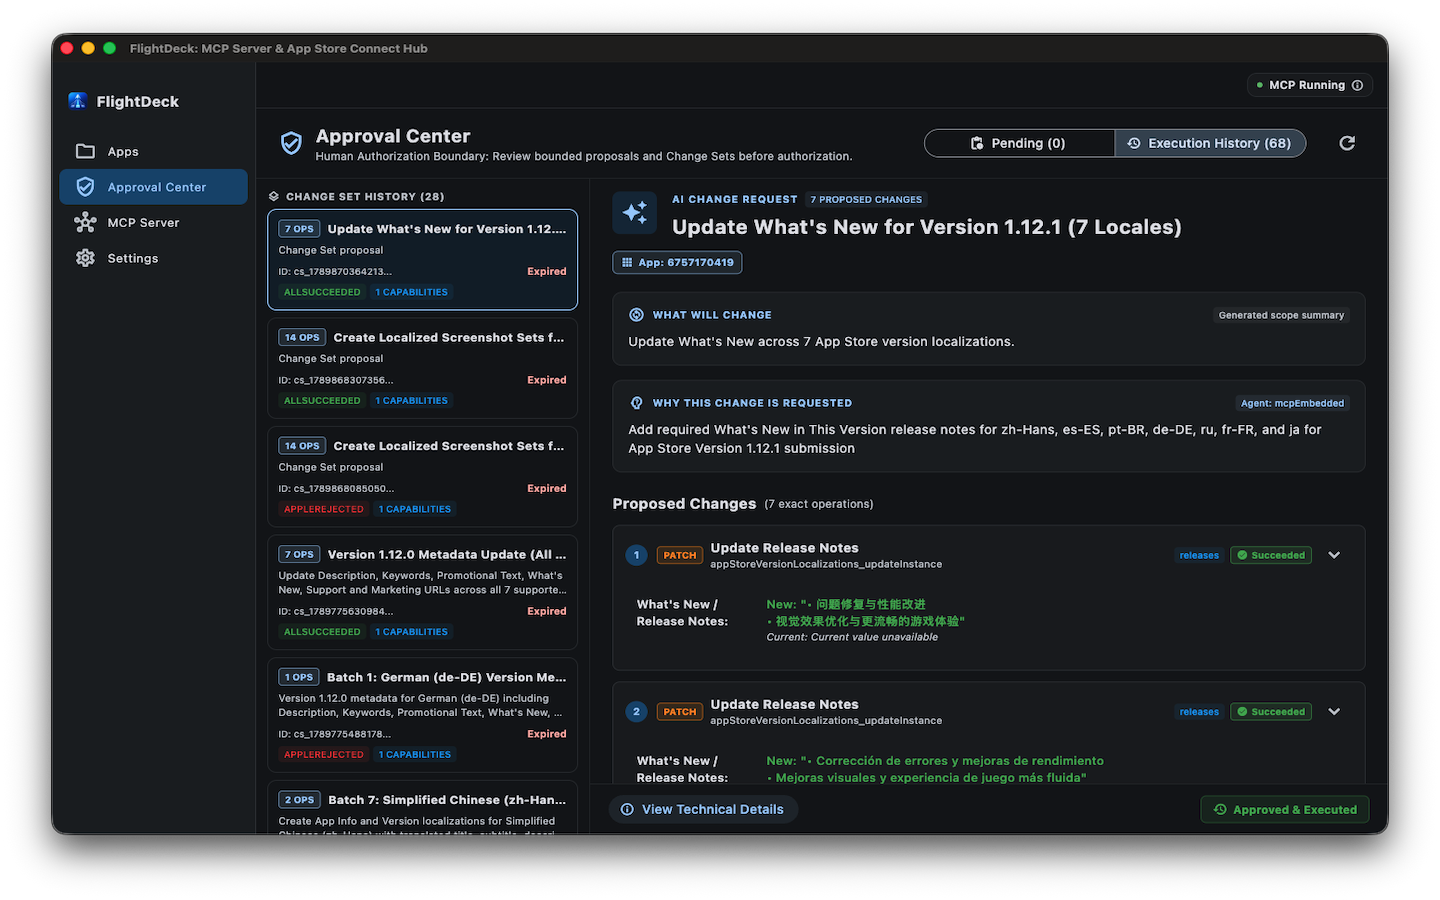Click the APPLEREJECTED tag on Batch 1 German
The image size is (1440, 900).
tap(324, 755)
